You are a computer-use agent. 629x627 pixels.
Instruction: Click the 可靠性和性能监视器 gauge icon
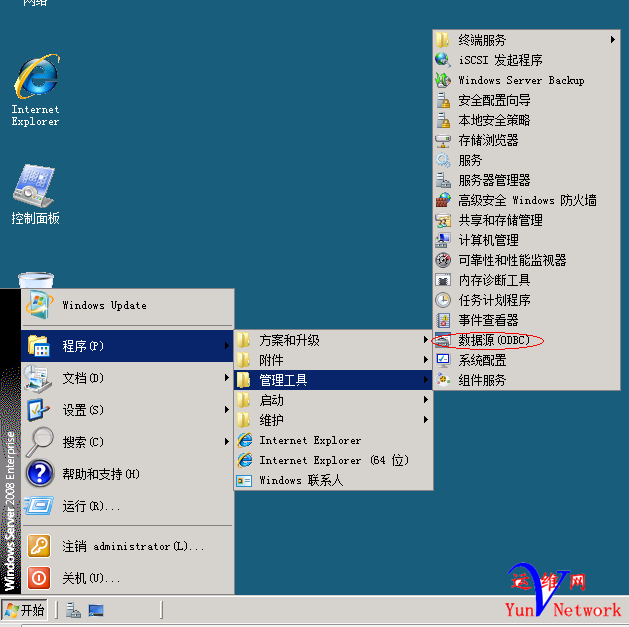pos(443,260)
